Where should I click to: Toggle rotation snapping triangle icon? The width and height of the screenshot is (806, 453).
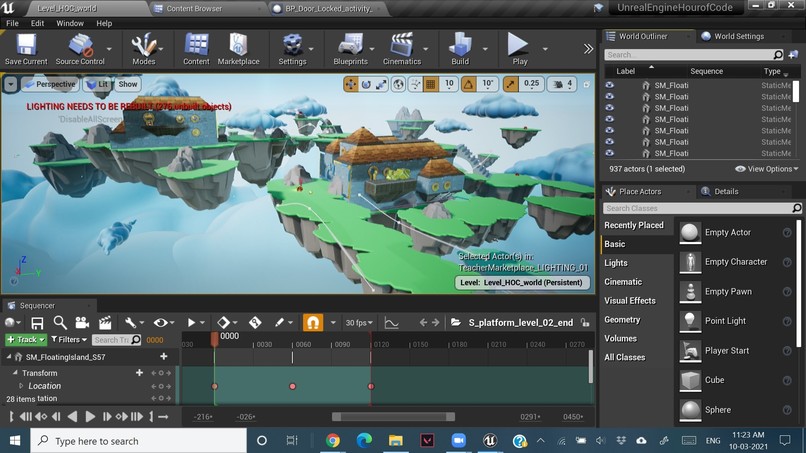point(468,84)
